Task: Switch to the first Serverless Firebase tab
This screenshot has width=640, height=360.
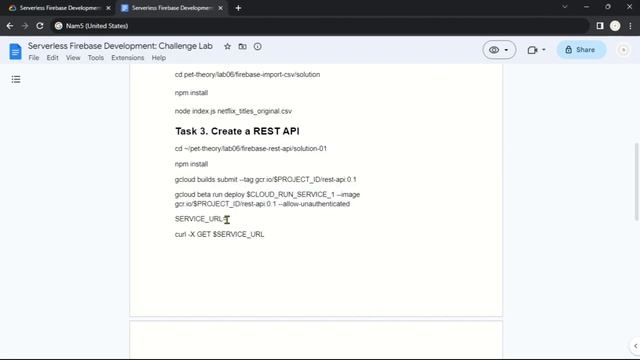Action: (x=59, y=8)
